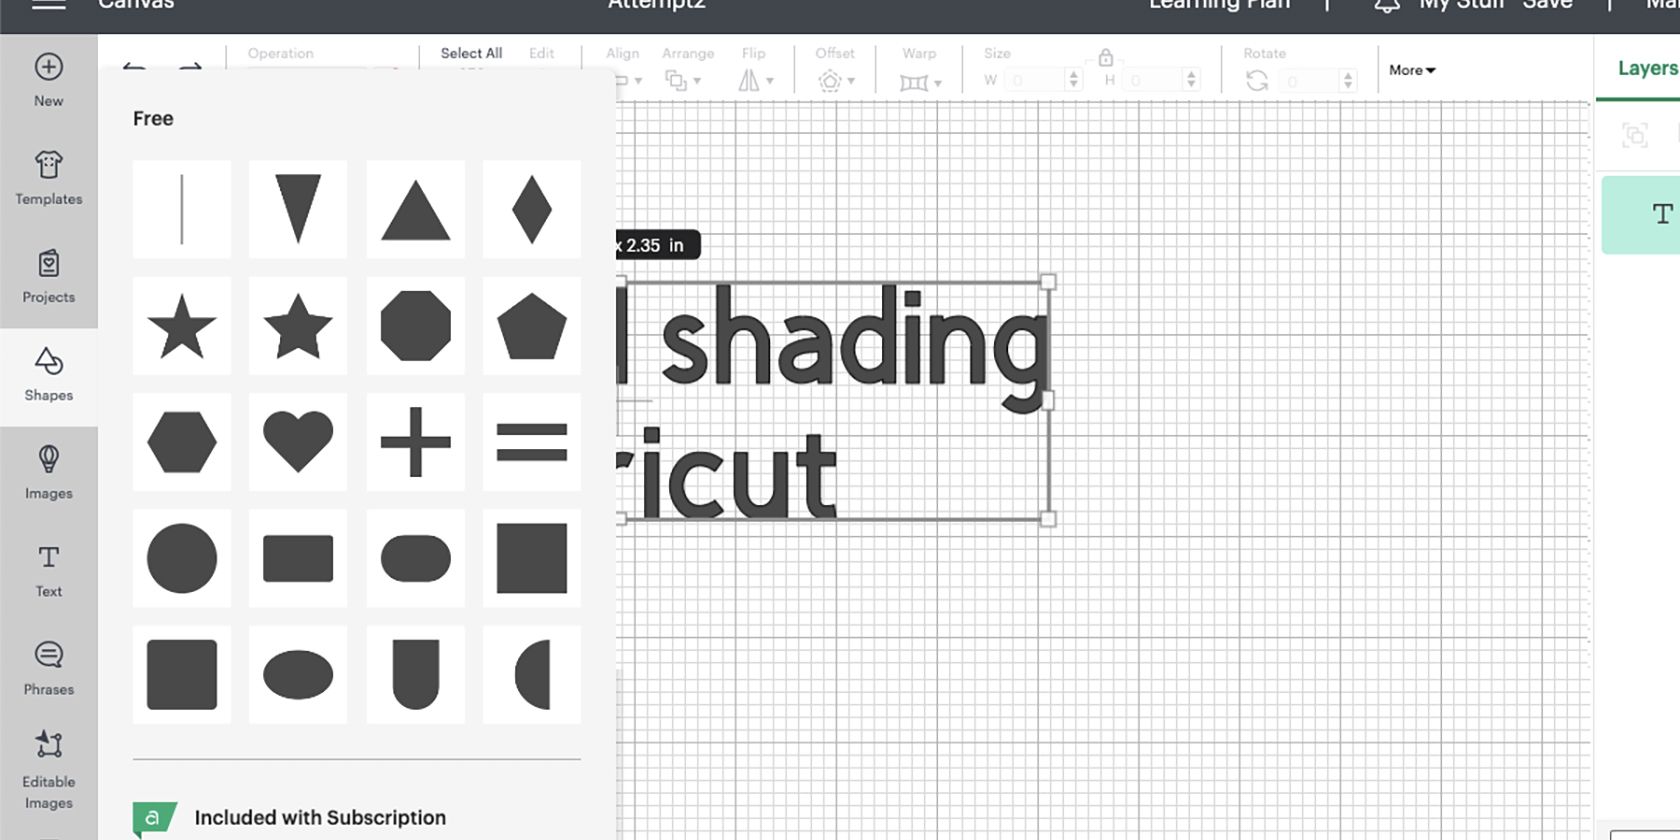
Task: Open the Templates panel
Action: click(x=48, y=178)
